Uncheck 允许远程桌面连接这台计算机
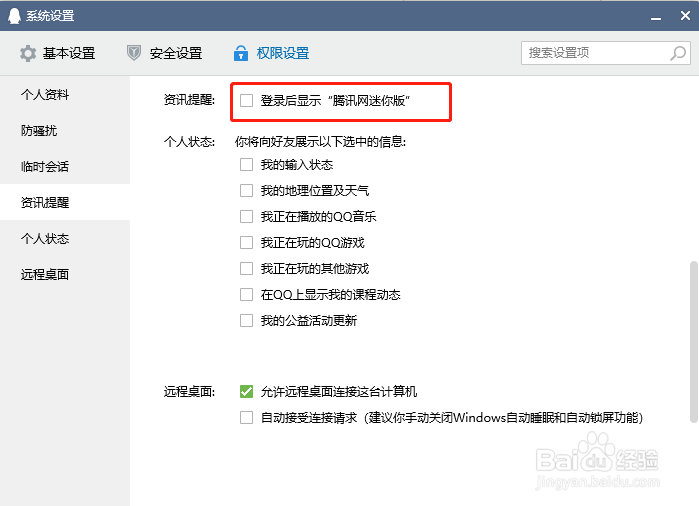This screenshot has width=699, height=506. pyautogui.click(x=247, y=391)
